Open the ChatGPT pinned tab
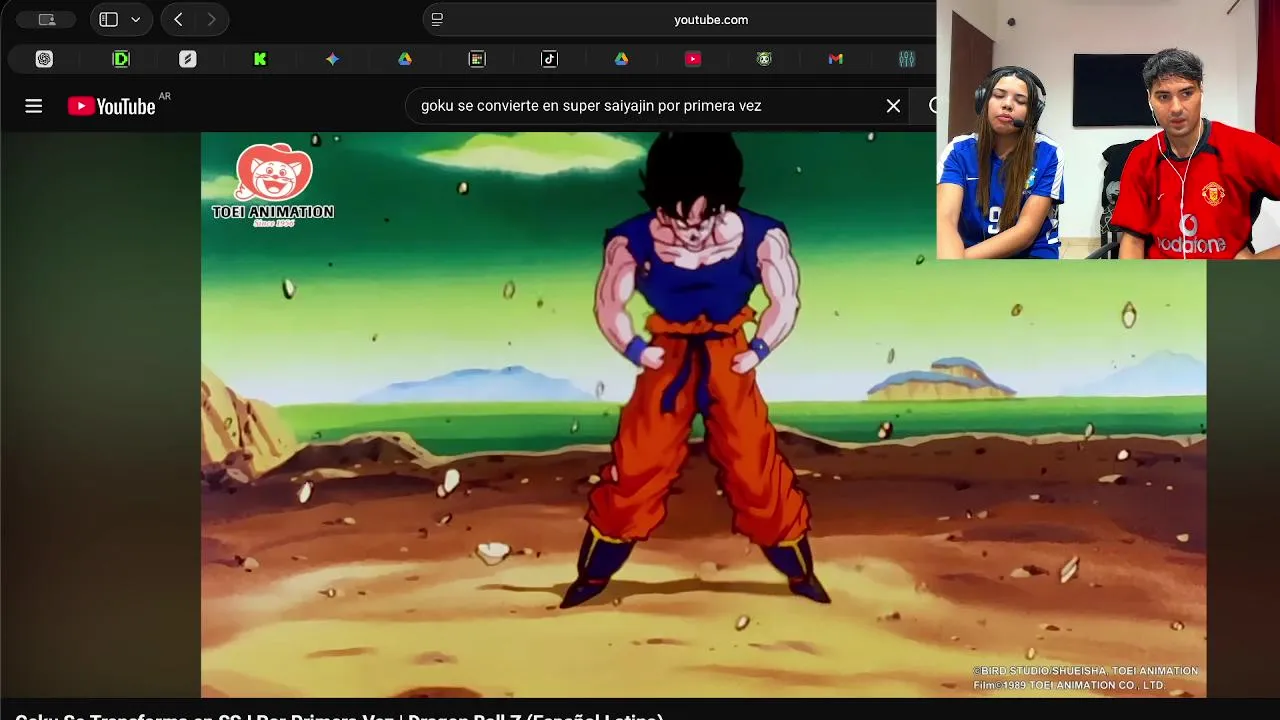The width and height of the screenshot is (1280, 720). click(x=44, y=59)
